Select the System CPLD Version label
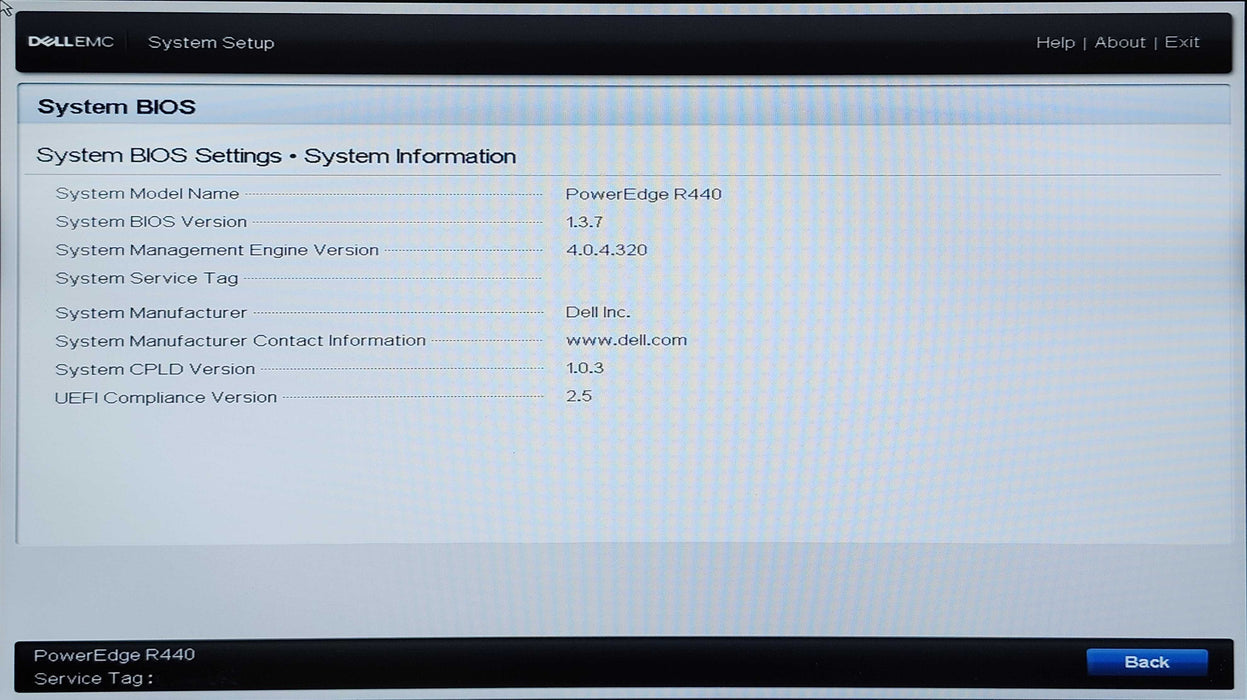This screenshot has width=1247, height=700. click(155, 369)
